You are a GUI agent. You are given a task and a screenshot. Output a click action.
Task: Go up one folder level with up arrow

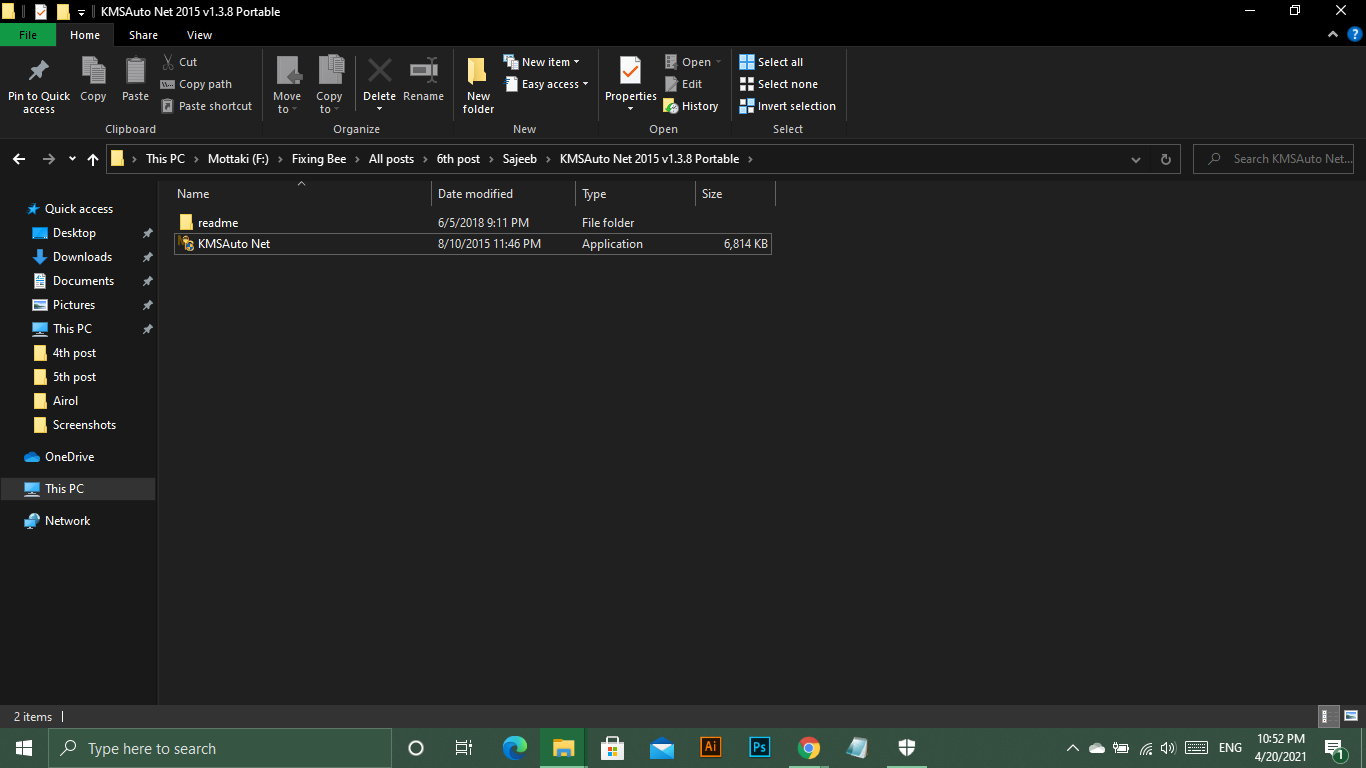pos(93,159)
